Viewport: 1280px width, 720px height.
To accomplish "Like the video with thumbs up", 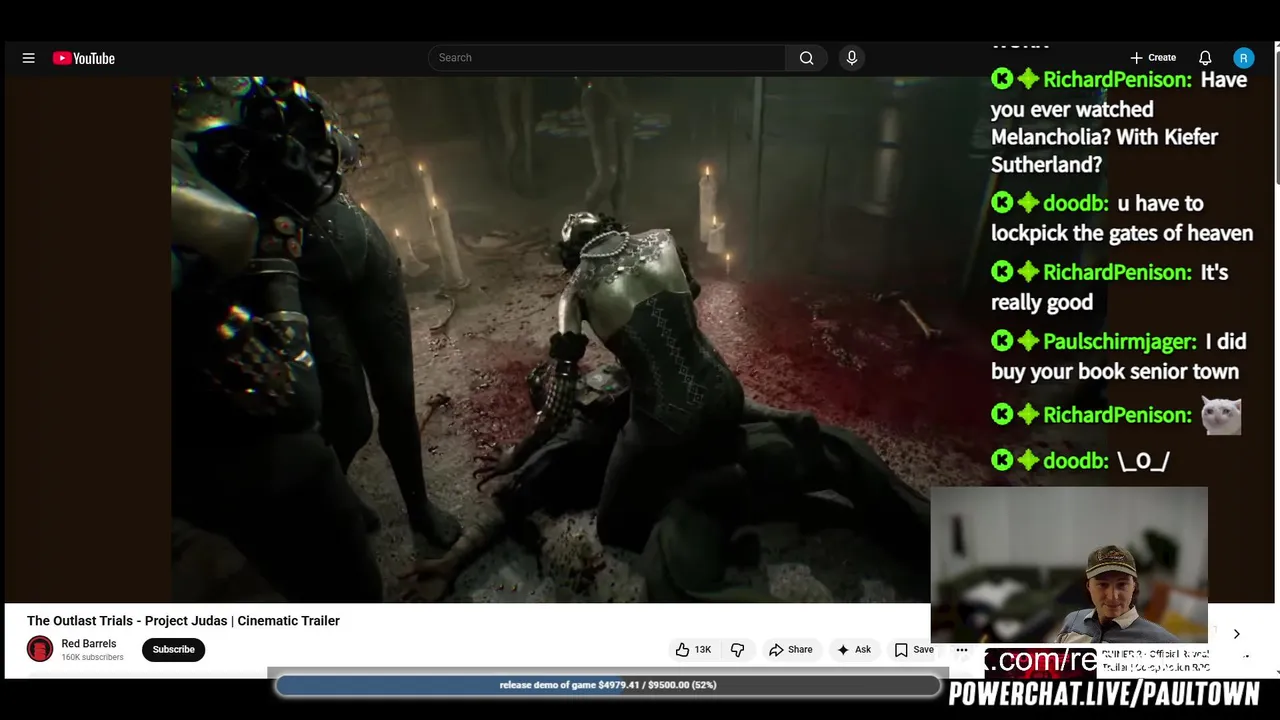I will click(693, 650).
